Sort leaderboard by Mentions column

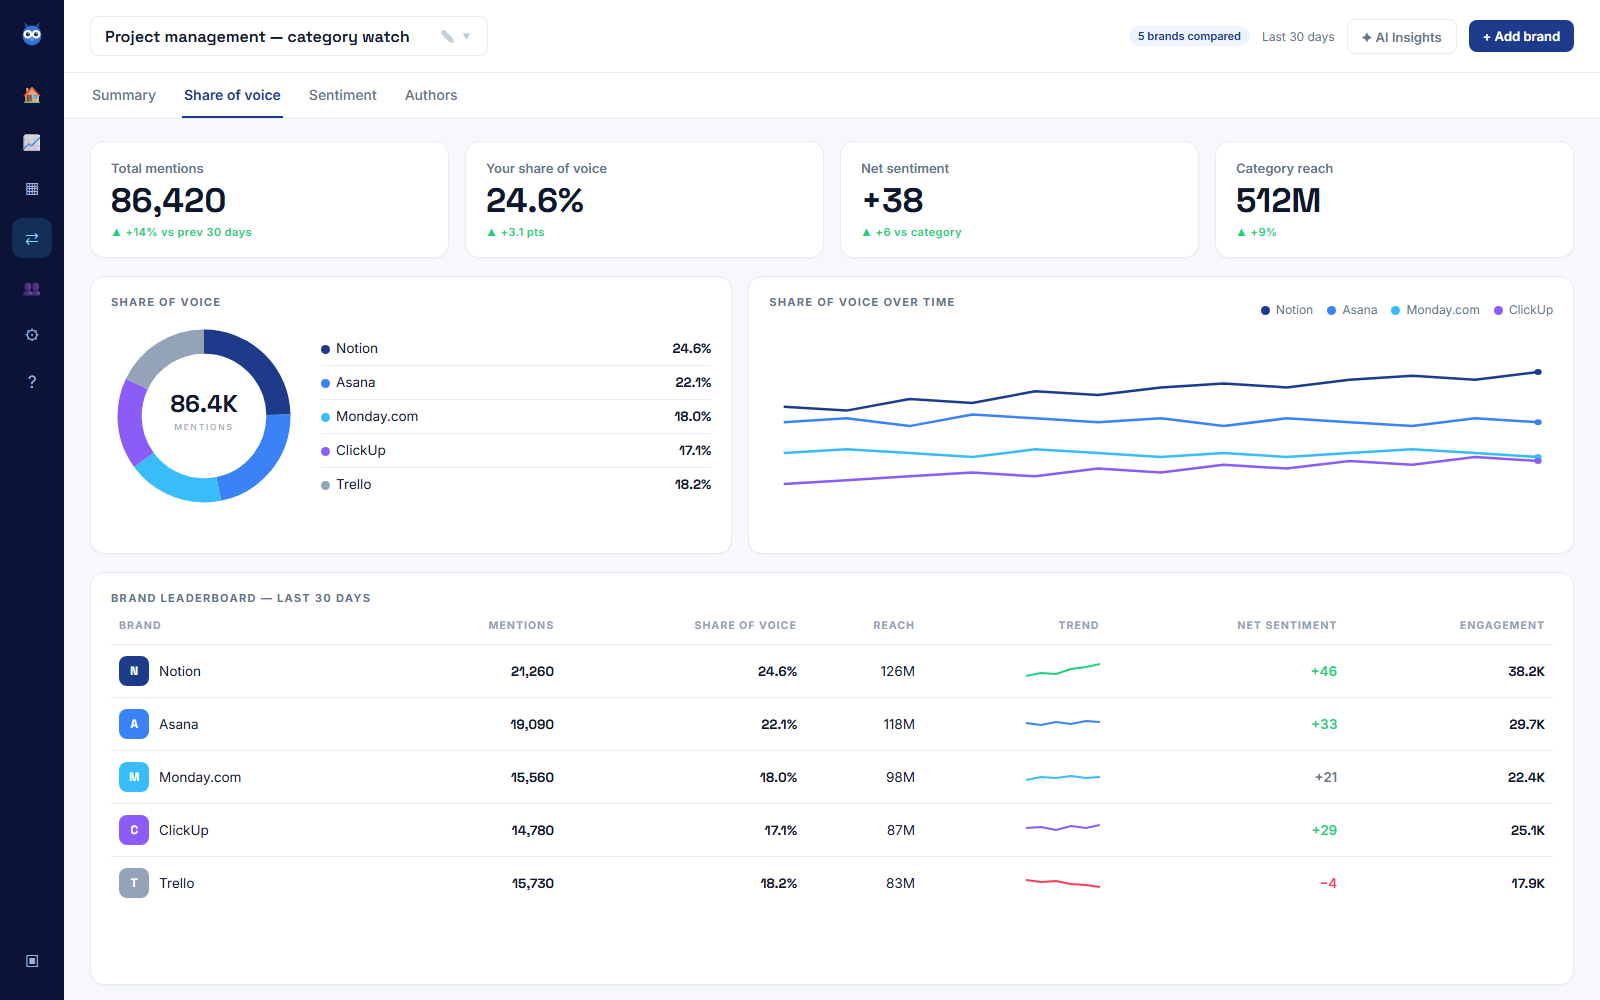pos(521,625)
